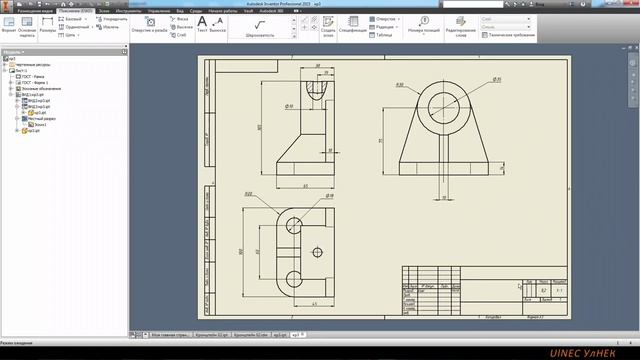Open the Базовый dimension dropdown arrow
This screenshot has width=640, height=360.
[86, 19]
